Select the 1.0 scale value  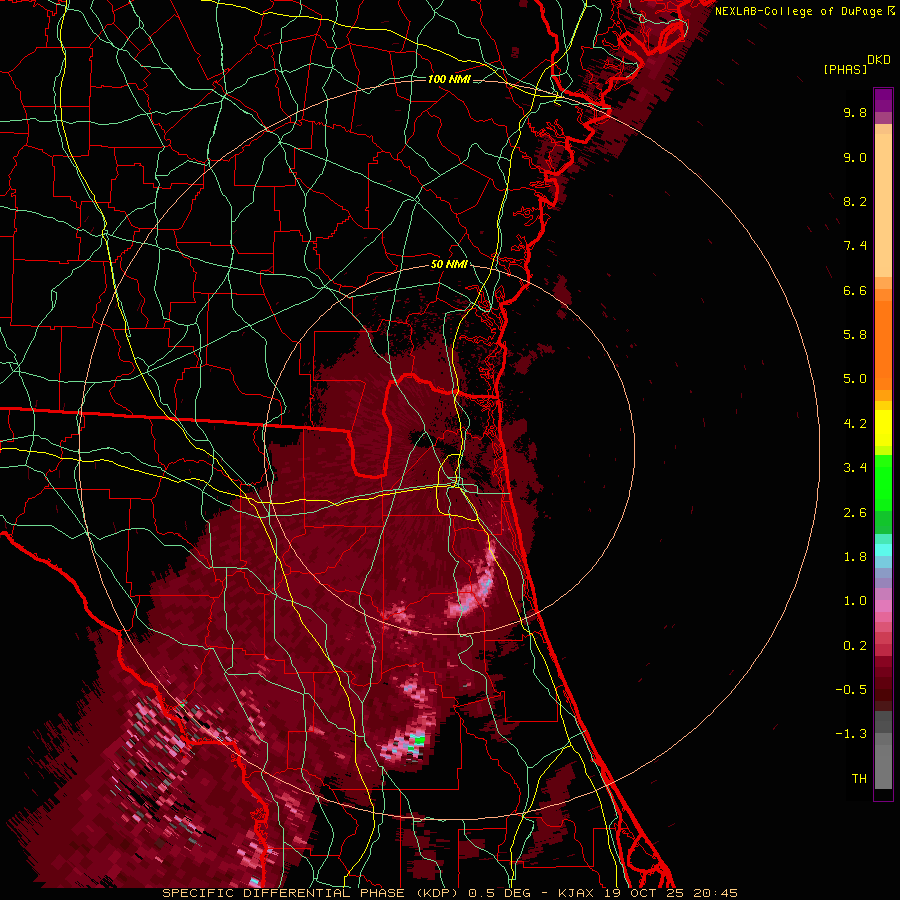tap(855, 601)
